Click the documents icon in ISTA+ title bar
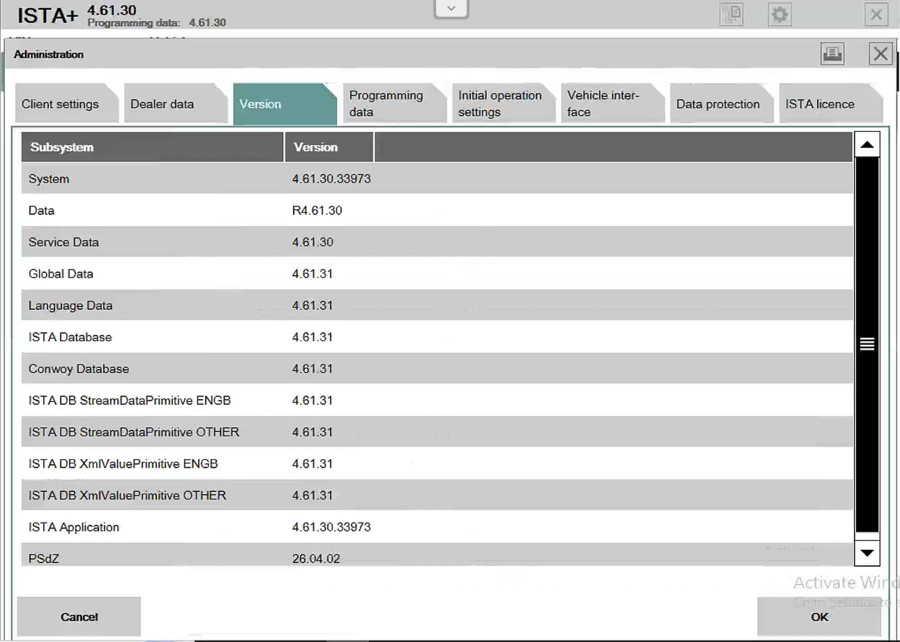 (x=731, y=14)
